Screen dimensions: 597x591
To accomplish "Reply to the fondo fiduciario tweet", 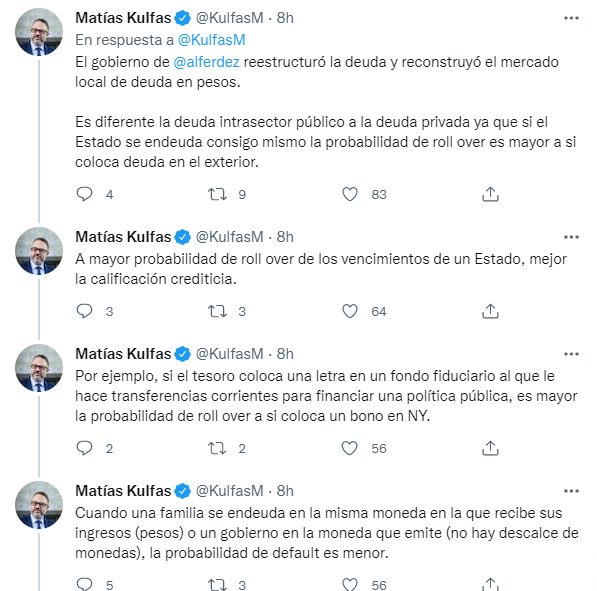I will pos(84,448).
